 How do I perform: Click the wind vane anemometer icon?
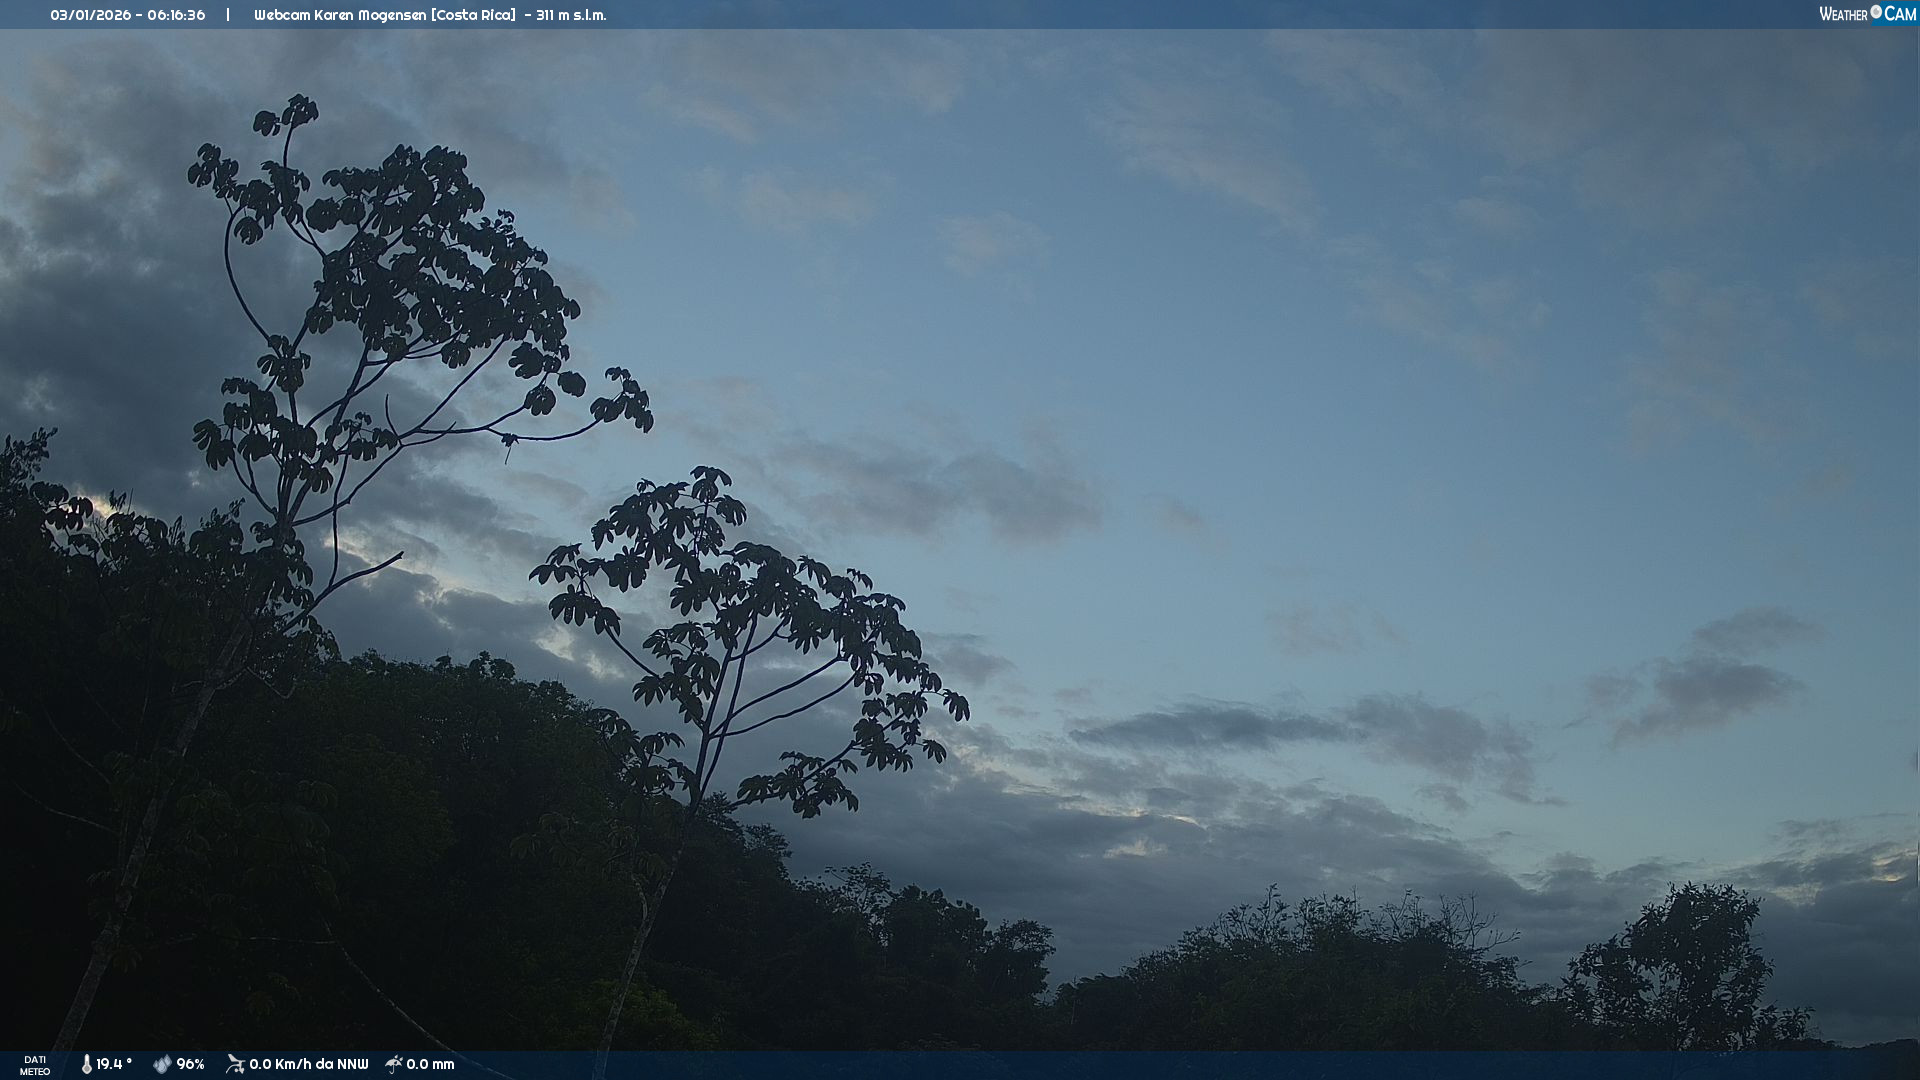point(235,1064)
